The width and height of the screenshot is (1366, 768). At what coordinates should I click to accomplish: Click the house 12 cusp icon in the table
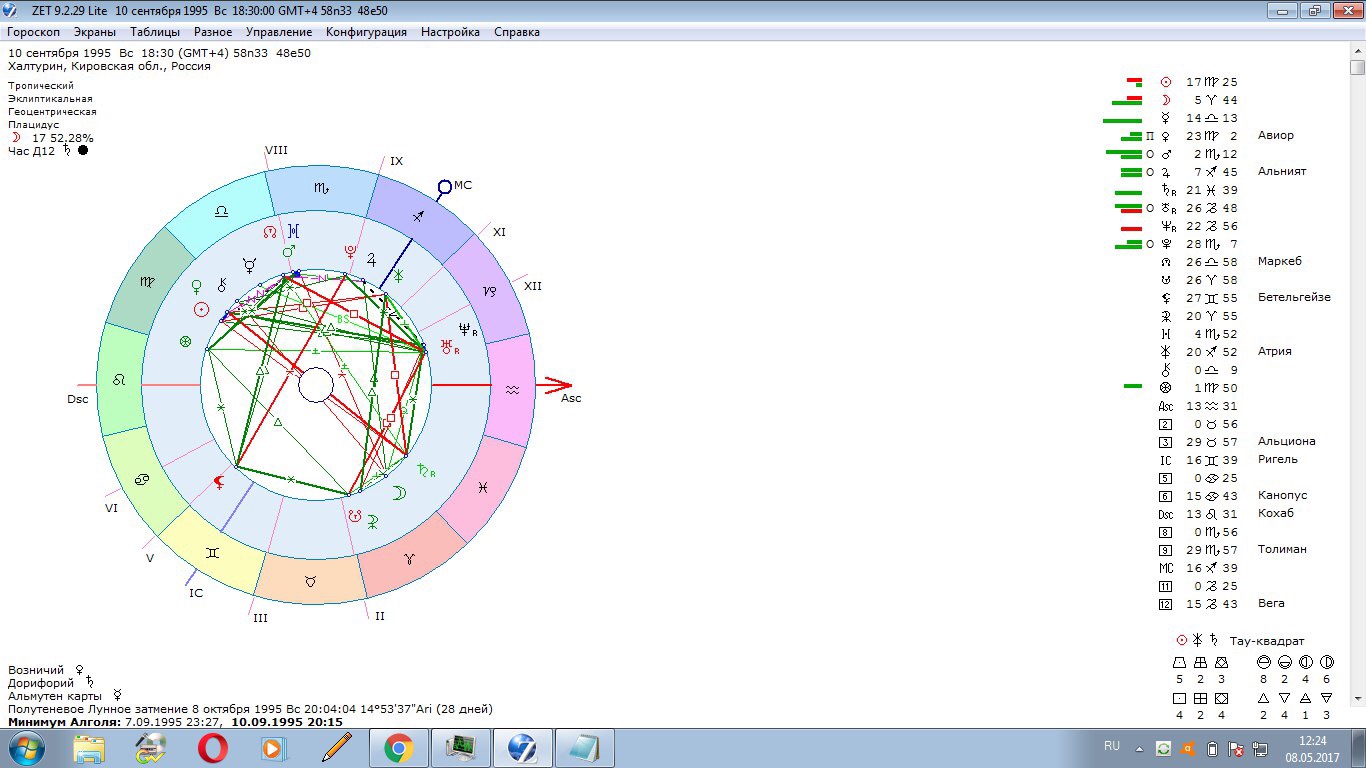pyautogui.click(x=1165, y=604)
